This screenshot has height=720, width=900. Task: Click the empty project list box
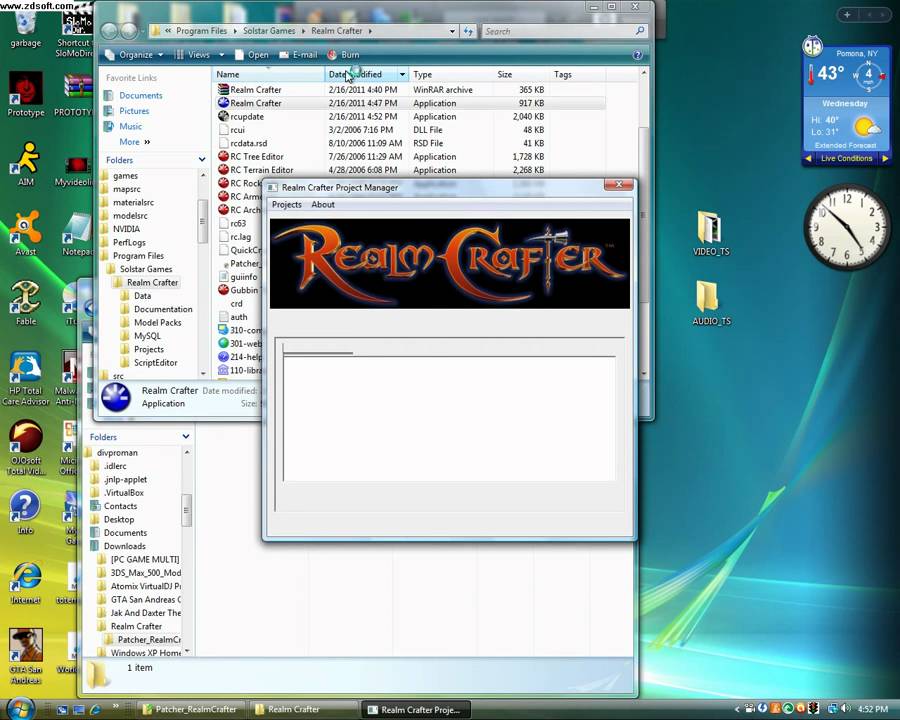point(449,419)
